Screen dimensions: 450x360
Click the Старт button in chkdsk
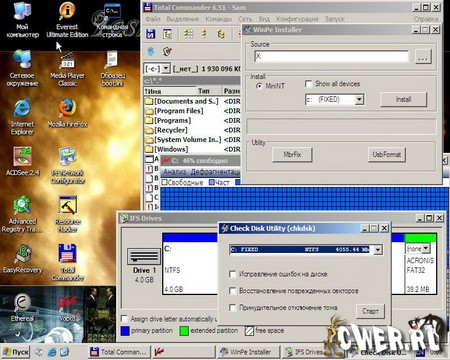[x=370, y=311]
